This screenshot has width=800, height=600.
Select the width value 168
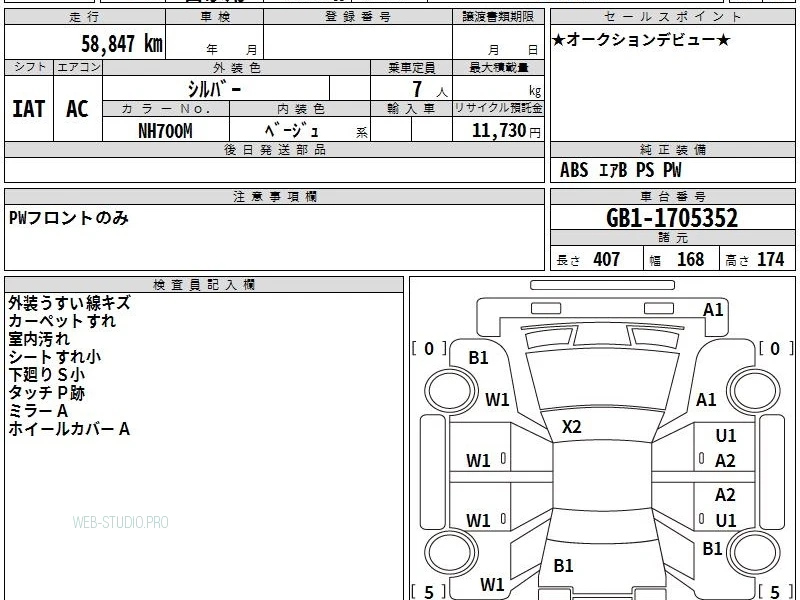(x=690, y=260)
